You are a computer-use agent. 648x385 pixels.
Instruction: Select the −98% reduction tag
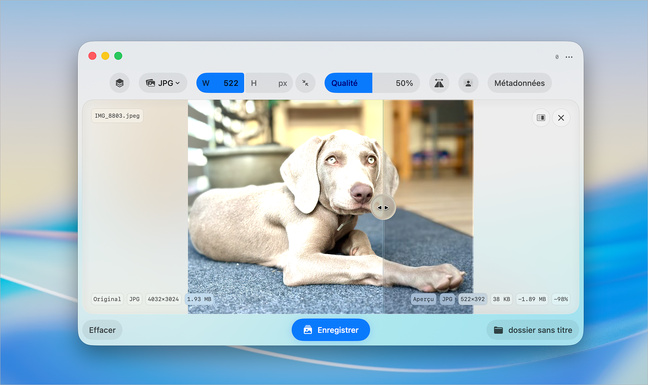coord(561,299)
